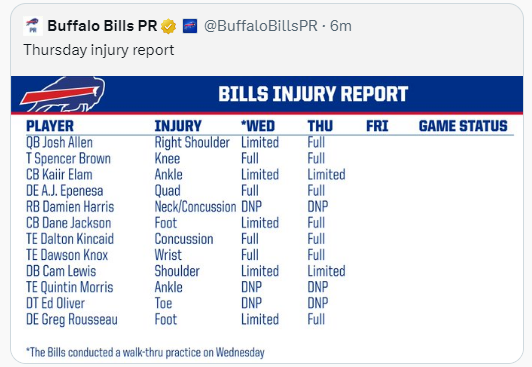
Task: Click the RB Damien Harris player name
Action: pyautogui.click(x=70, y=207)
